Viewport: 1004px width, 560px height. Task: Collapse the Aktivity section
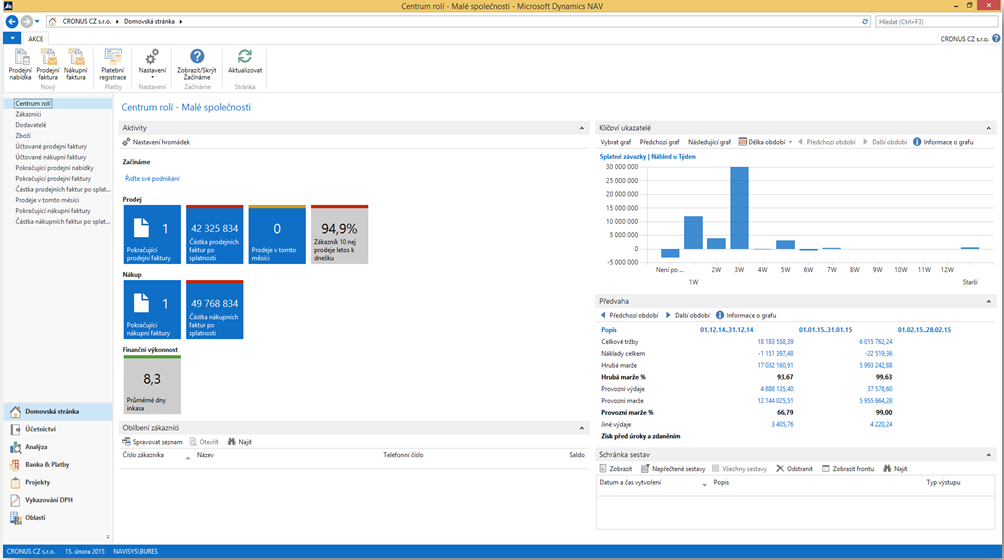[582, 128]
